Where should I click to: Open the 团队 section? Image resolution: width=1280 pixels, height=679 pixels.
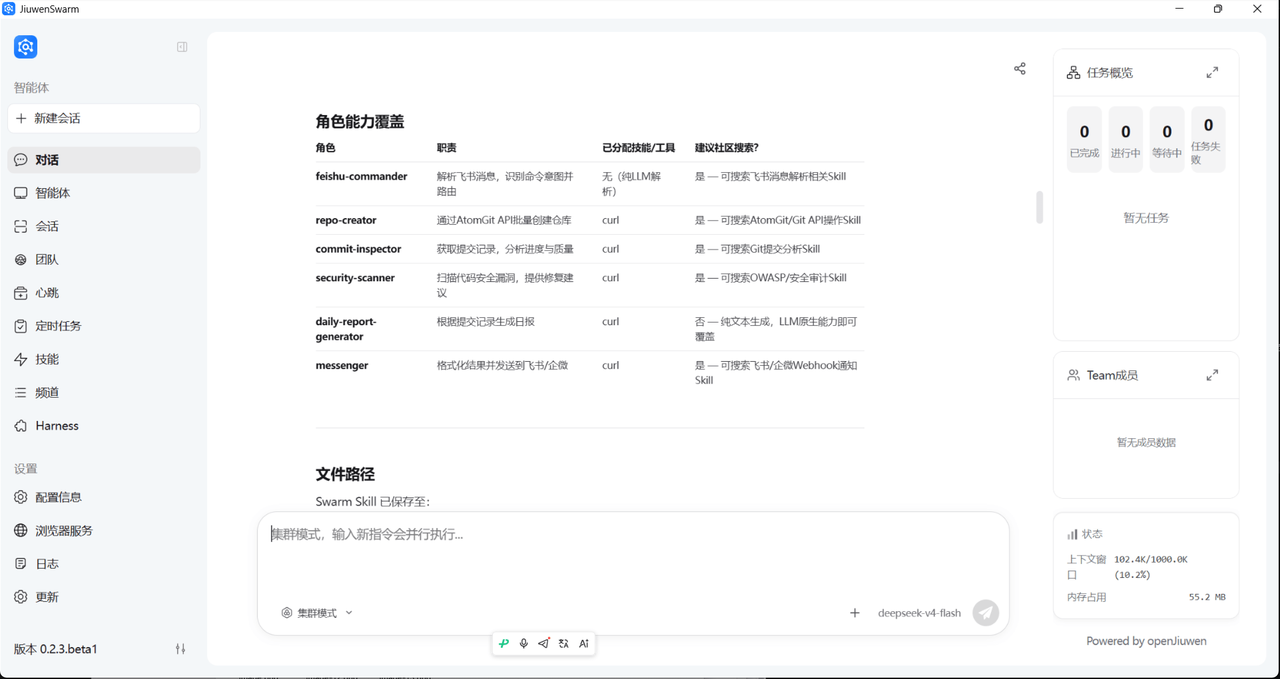104,259
